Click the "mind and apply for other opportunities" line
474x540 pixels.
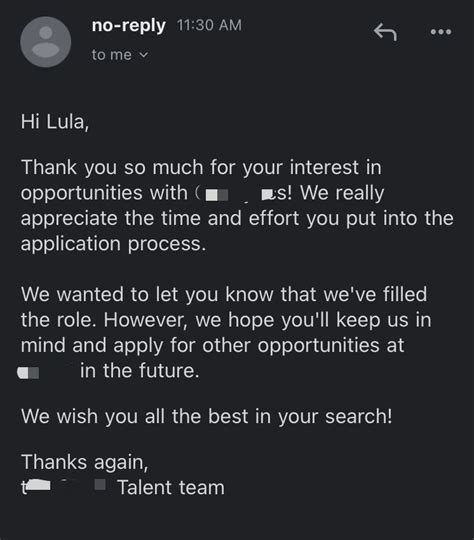[x=213, y=346]
